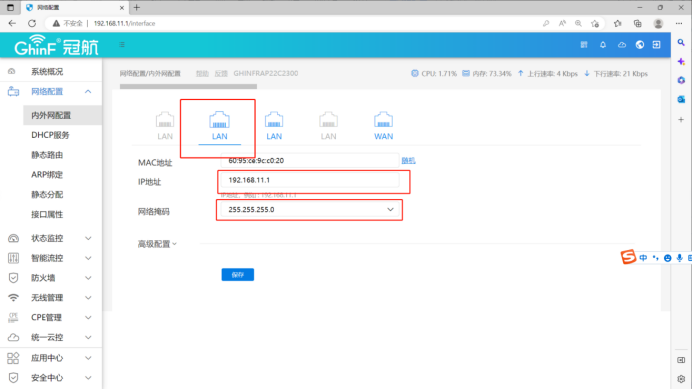Open the 网络掩码 255.255.255.0 dropdown

tap(309, 210)
